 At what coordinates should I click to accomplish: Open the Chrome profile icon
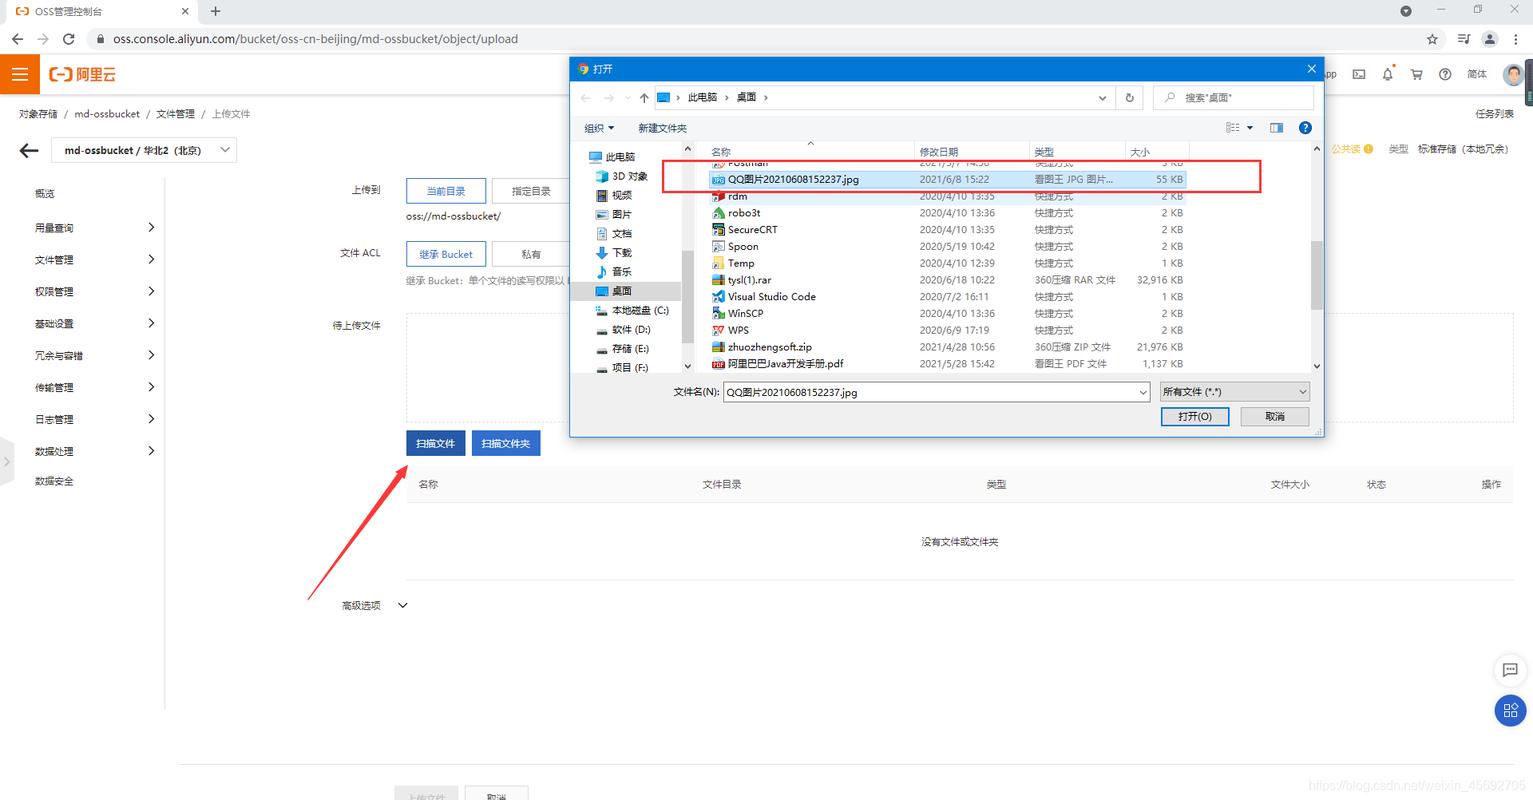(1490, 39)
